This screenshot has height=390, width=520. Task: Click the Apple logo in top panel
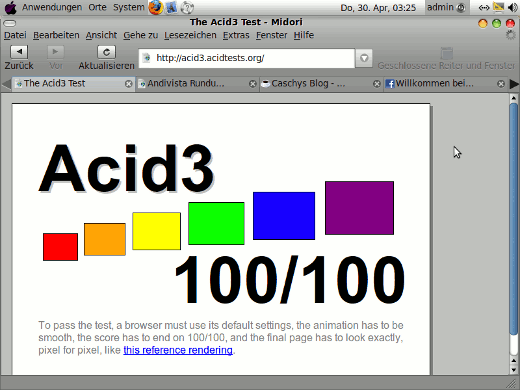[11, 8]
